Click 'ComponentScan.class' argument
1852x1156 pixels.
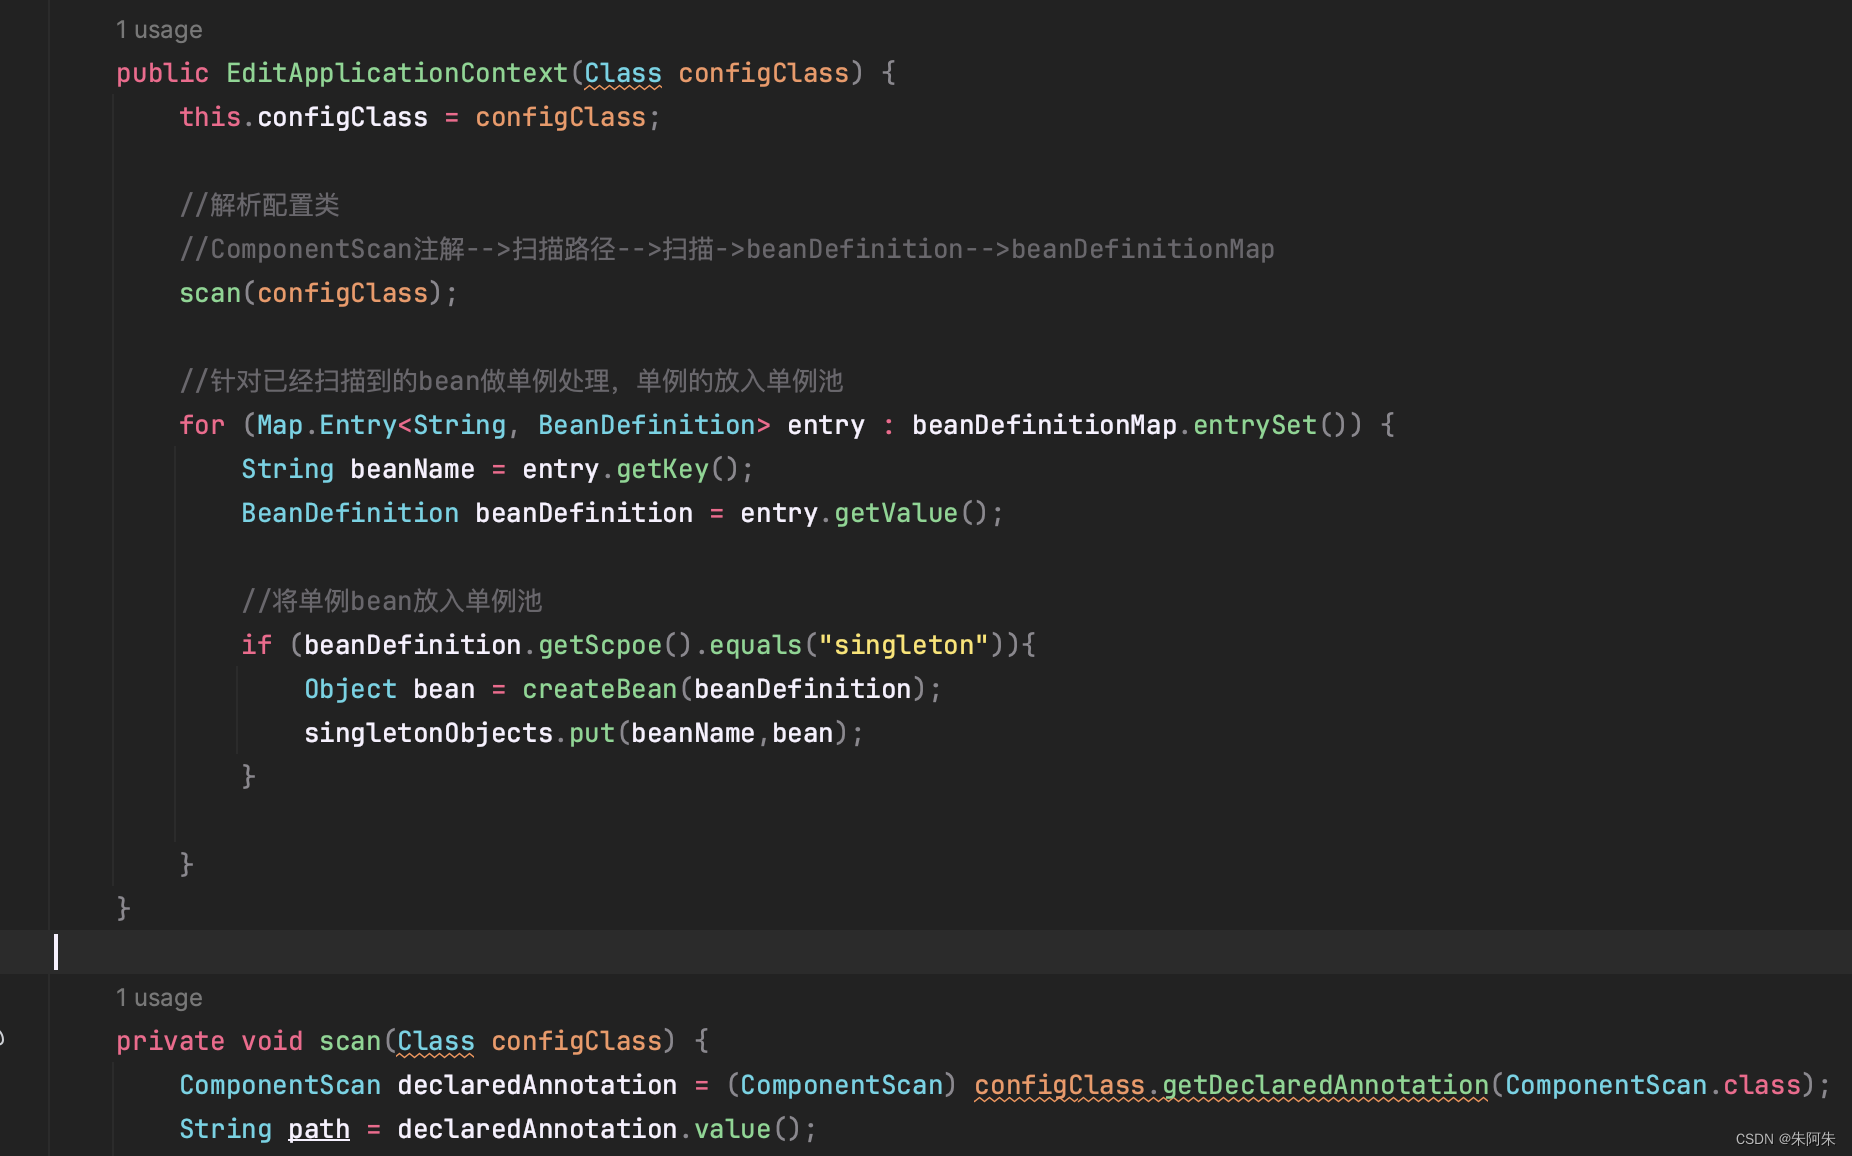[x=1653, y=1085]
